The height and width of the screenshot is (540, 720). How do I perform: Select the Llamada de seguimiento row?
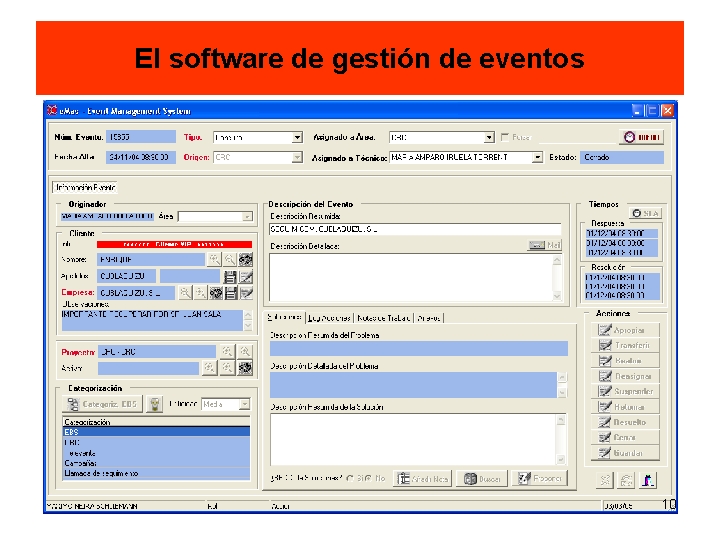pyautogui.click(x=156, y=473)
